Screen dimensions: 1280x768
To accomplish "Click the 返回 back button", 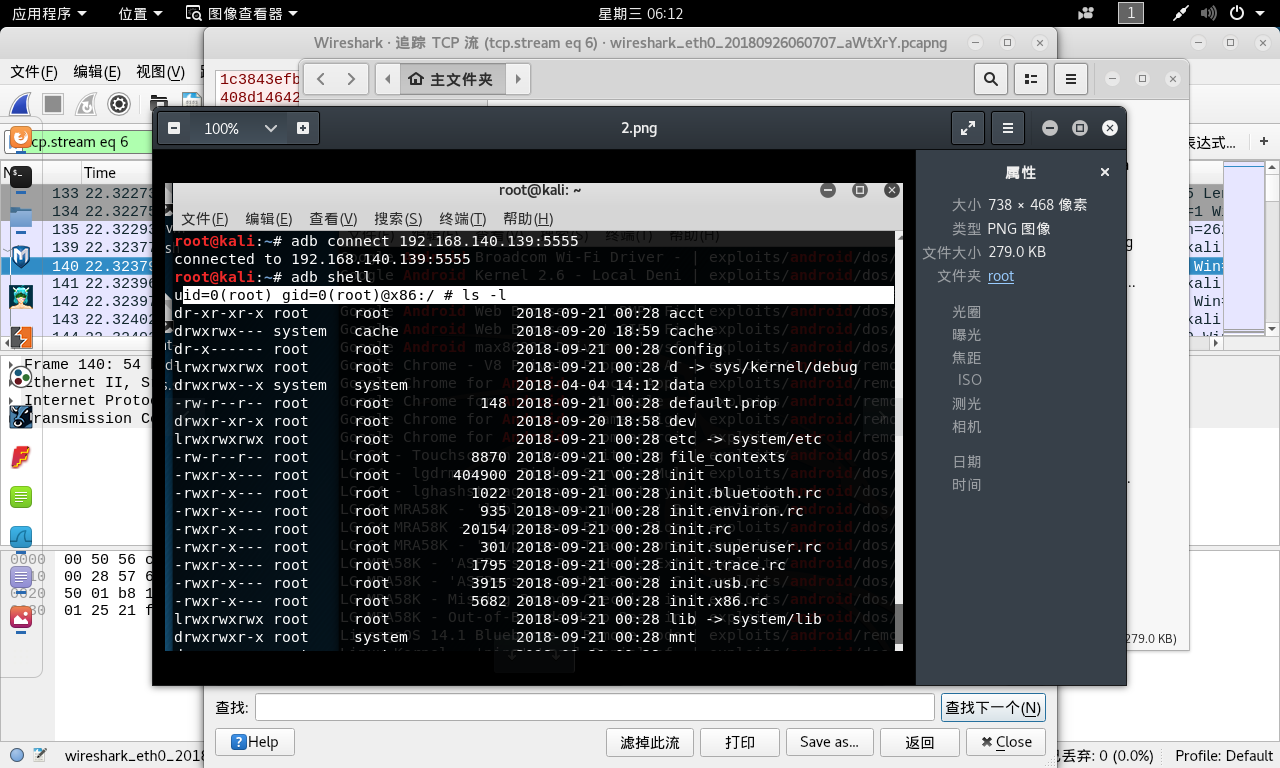I will [920, 742].
